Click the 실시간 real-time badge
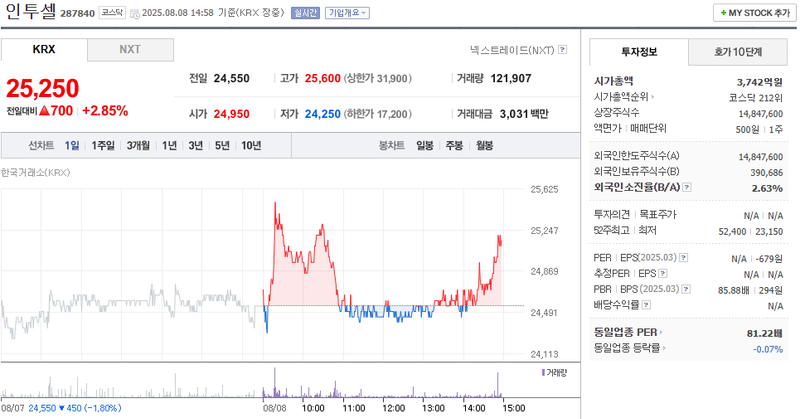Screen dimensions: 800x419 coord(305,13)
